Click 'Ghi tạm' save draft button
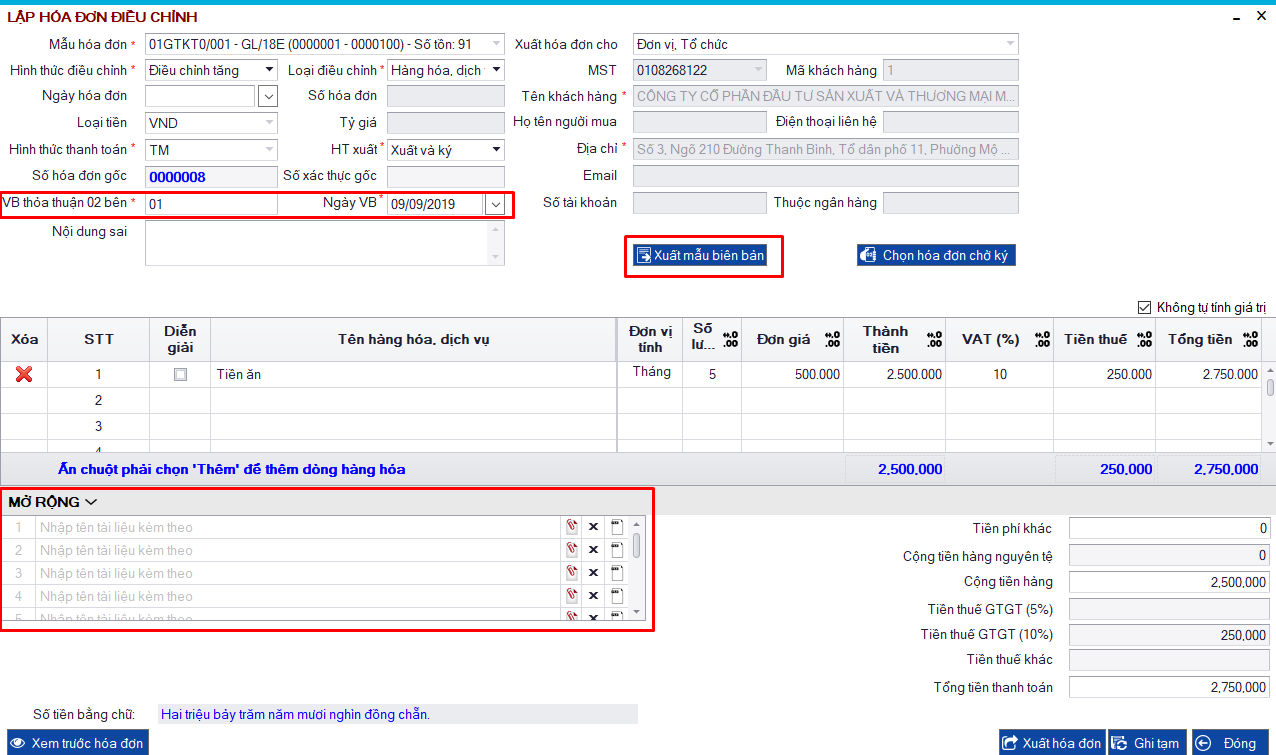Screen dimensions: 1276x755 pyautogui.click(x=1147, y=743)
